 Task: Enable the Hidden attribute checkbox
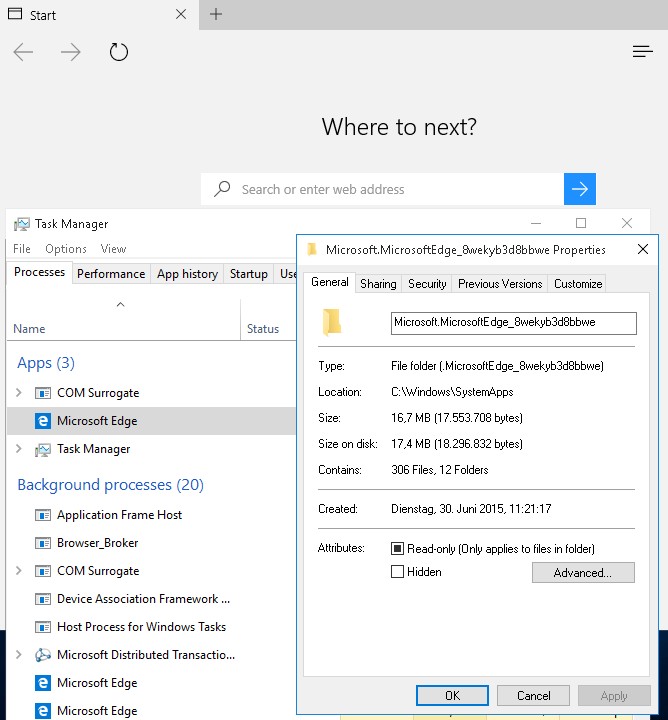397,572
